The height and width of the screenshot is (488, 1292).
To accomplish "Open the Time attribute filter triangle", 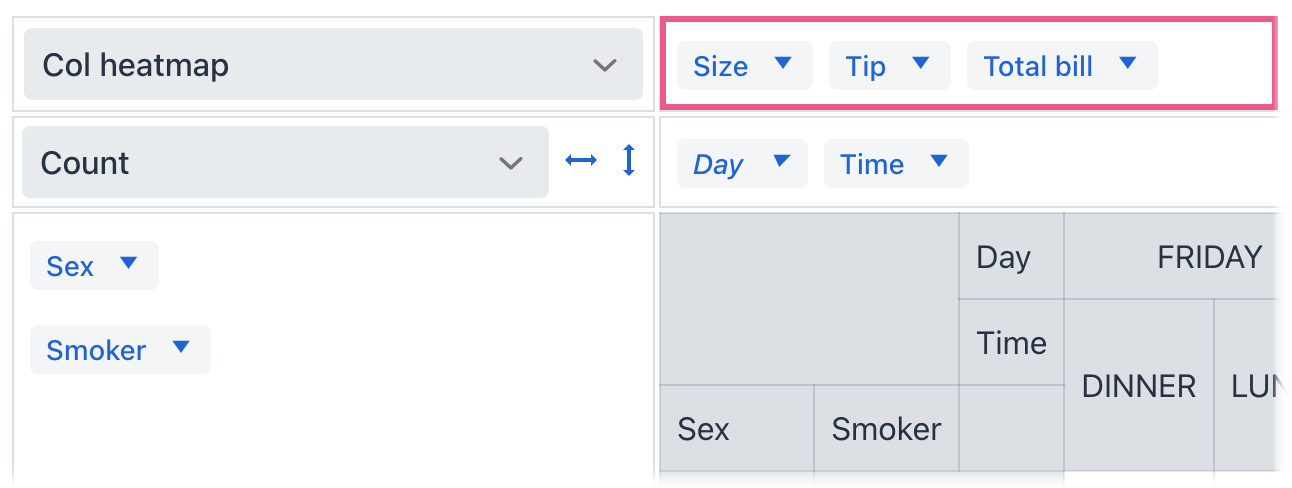I will click(938, 161).
